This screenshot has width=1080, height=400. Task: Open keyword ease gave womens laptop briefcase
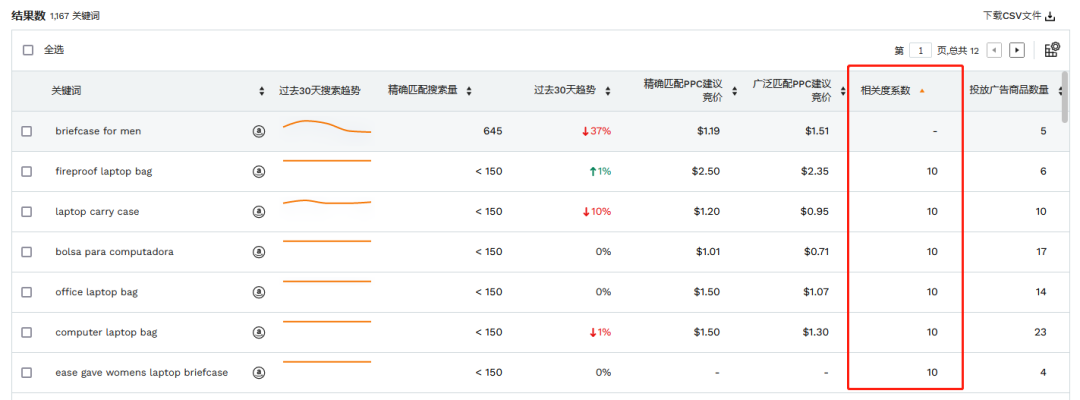coord(141,372)
